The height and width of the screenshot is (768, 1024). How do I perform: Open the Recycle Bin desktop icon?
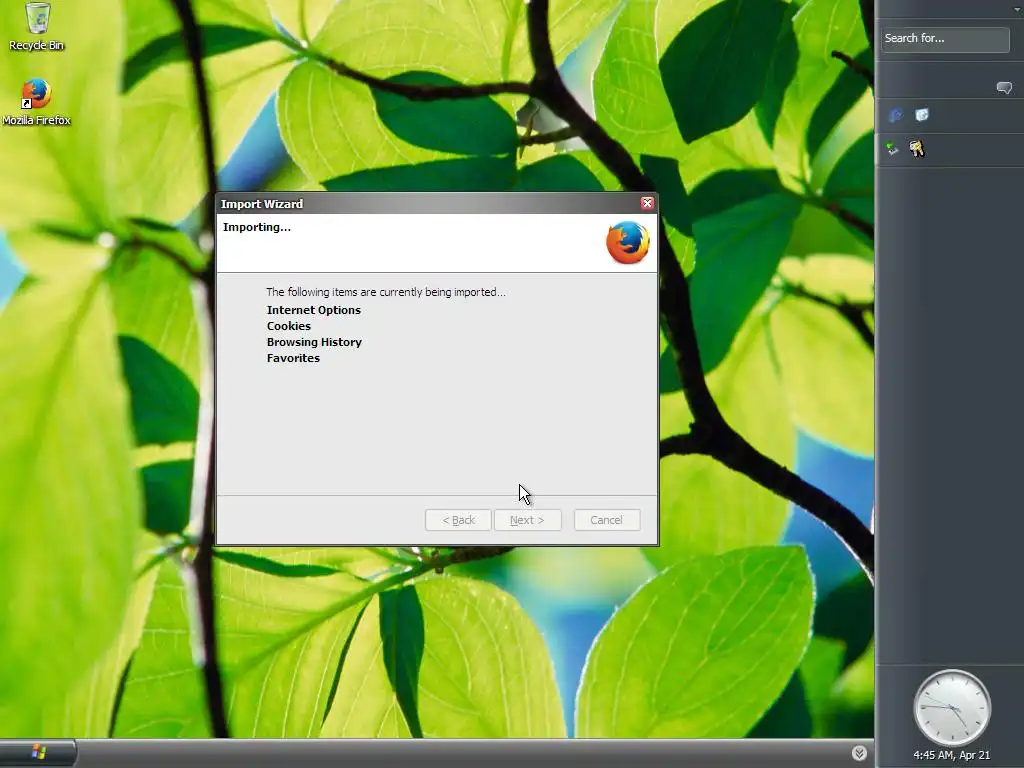[x=37, y=26]
